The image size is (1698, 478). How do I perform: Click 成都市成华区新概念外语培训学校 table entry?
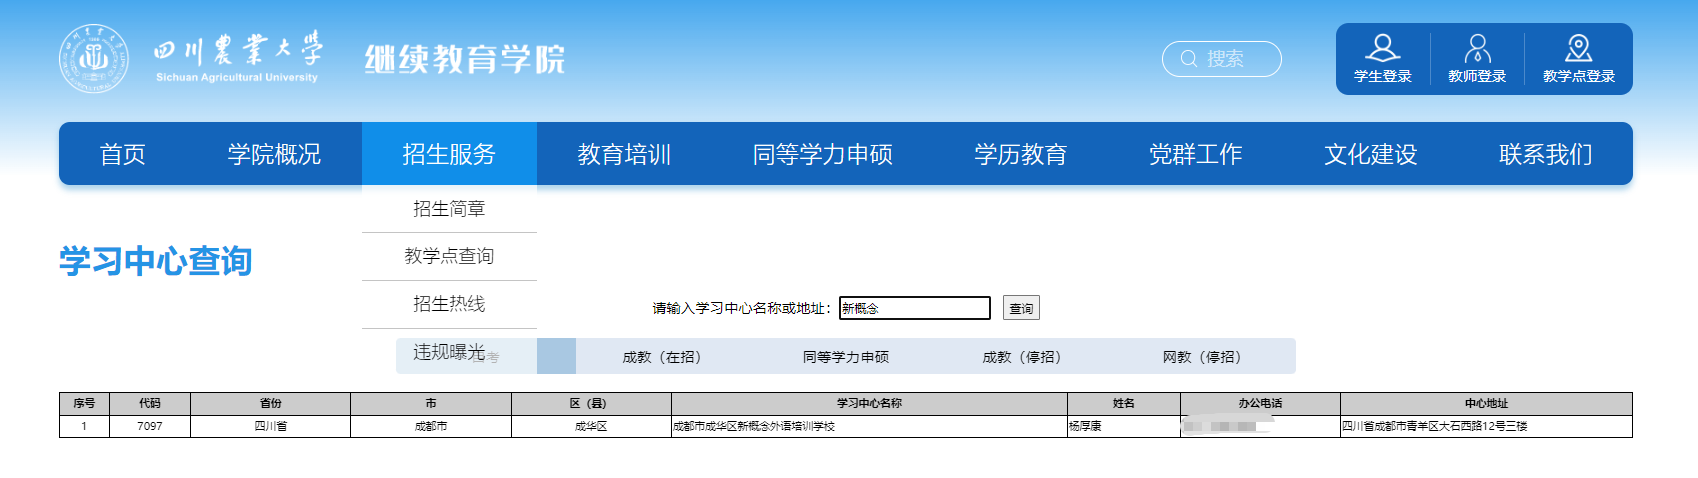[x=754, y=426]
